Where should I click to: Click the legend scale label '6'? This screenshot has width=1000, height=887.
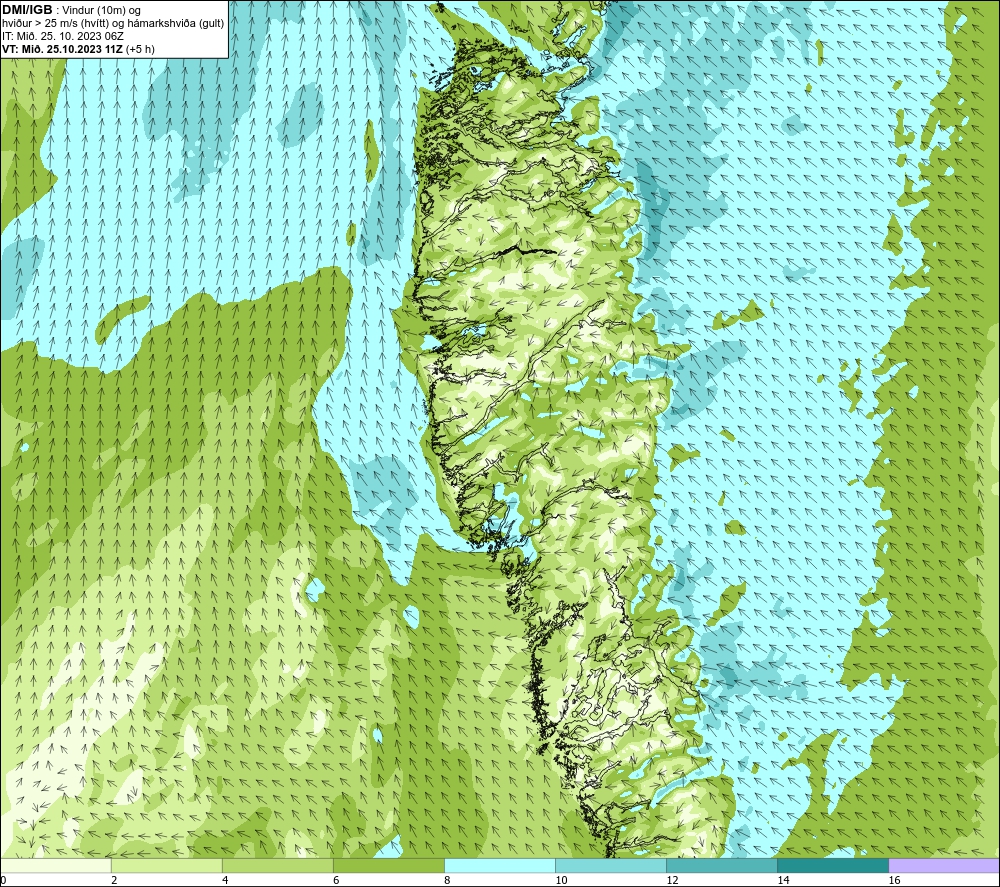pyautogui.click(x=336, y=880)
